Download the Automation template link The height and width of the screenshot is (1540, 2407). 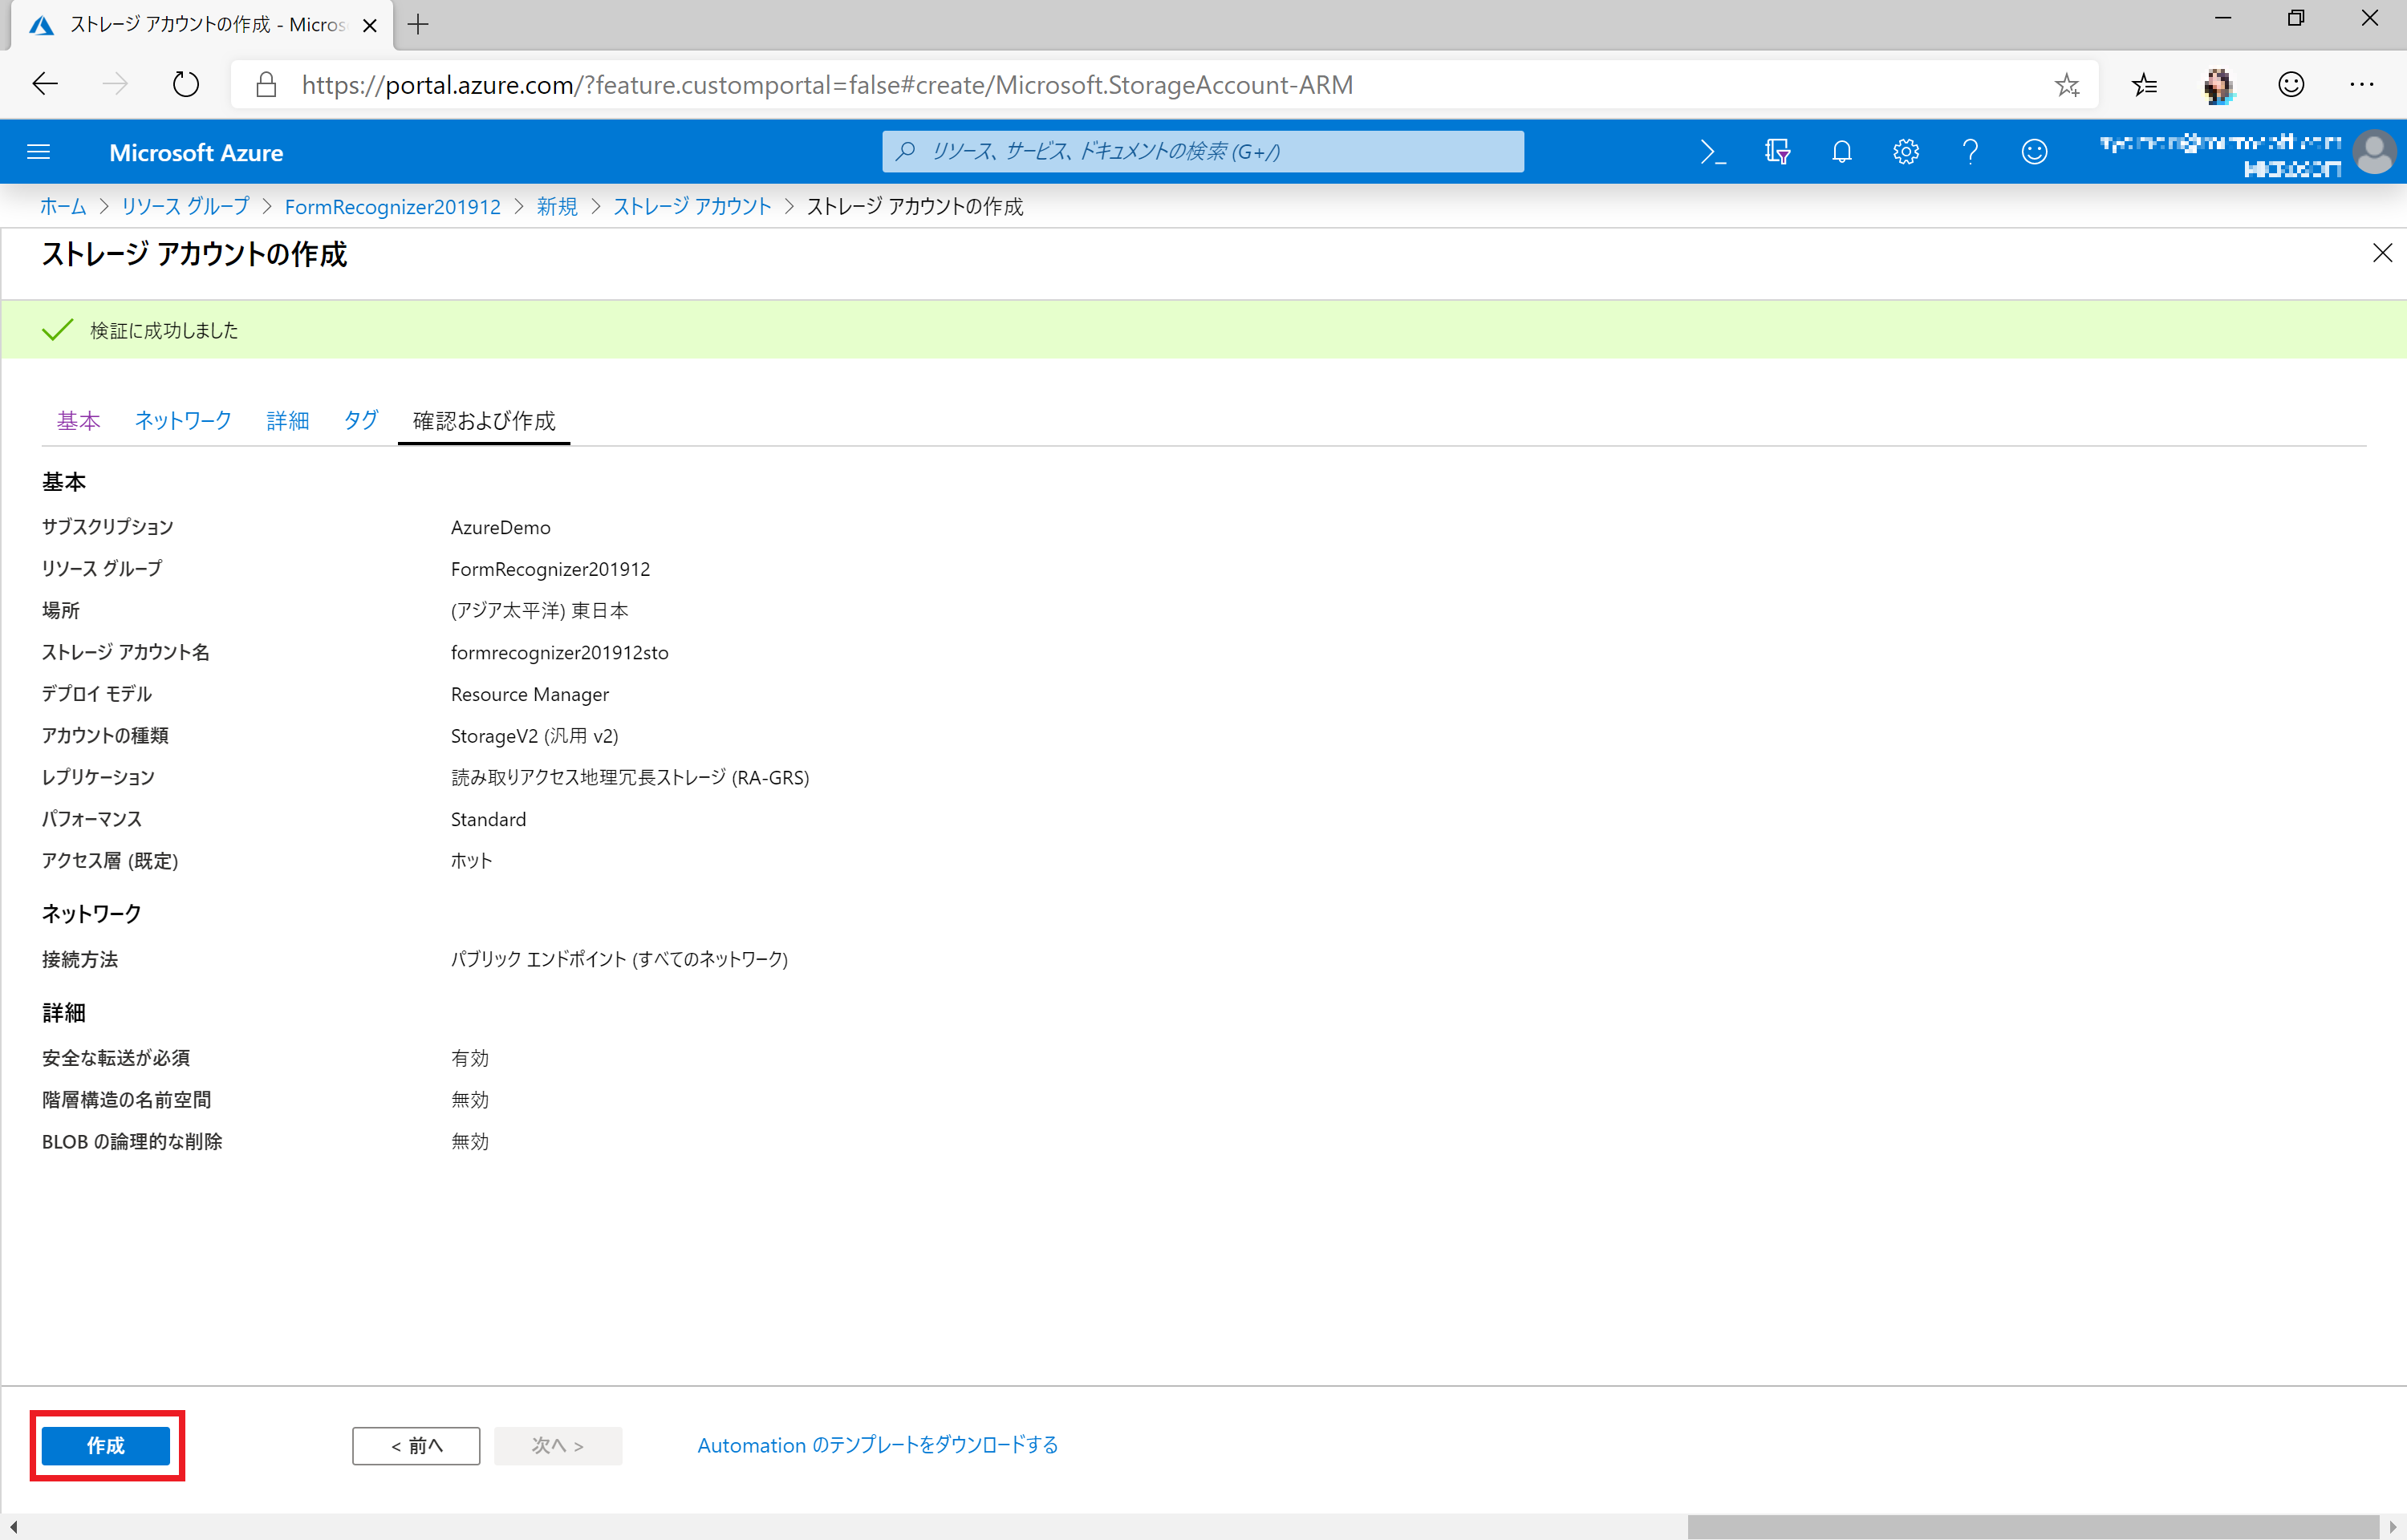877,1445
